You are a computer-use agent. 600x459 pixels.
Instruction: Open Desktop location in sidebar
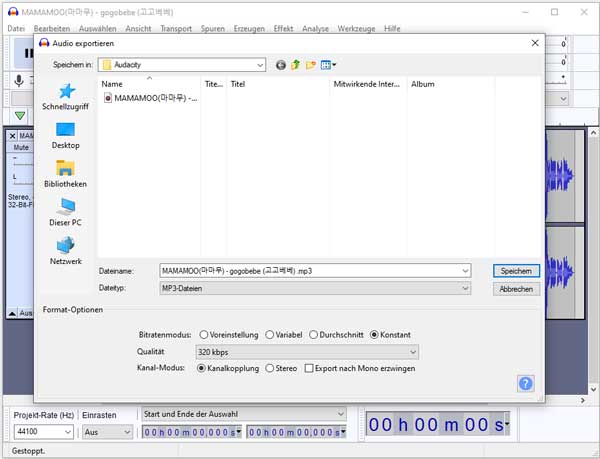65,136
